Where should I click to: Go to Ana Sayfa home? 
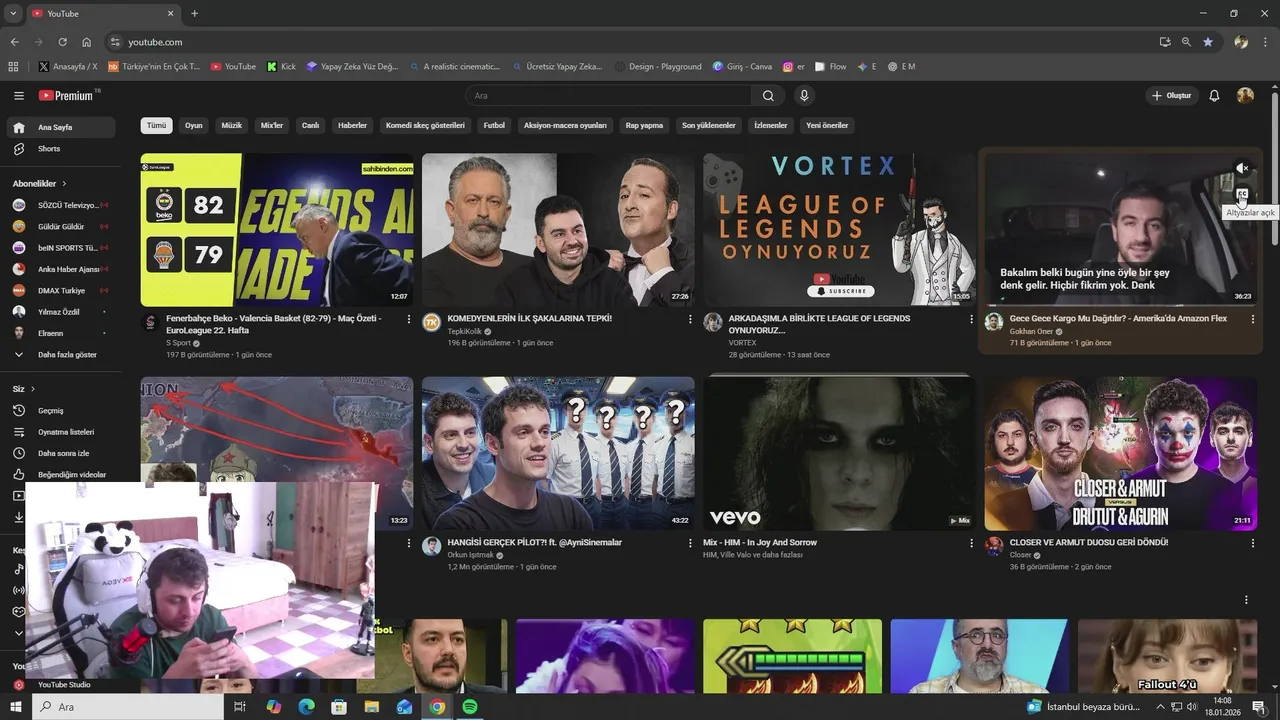point(61,128)
